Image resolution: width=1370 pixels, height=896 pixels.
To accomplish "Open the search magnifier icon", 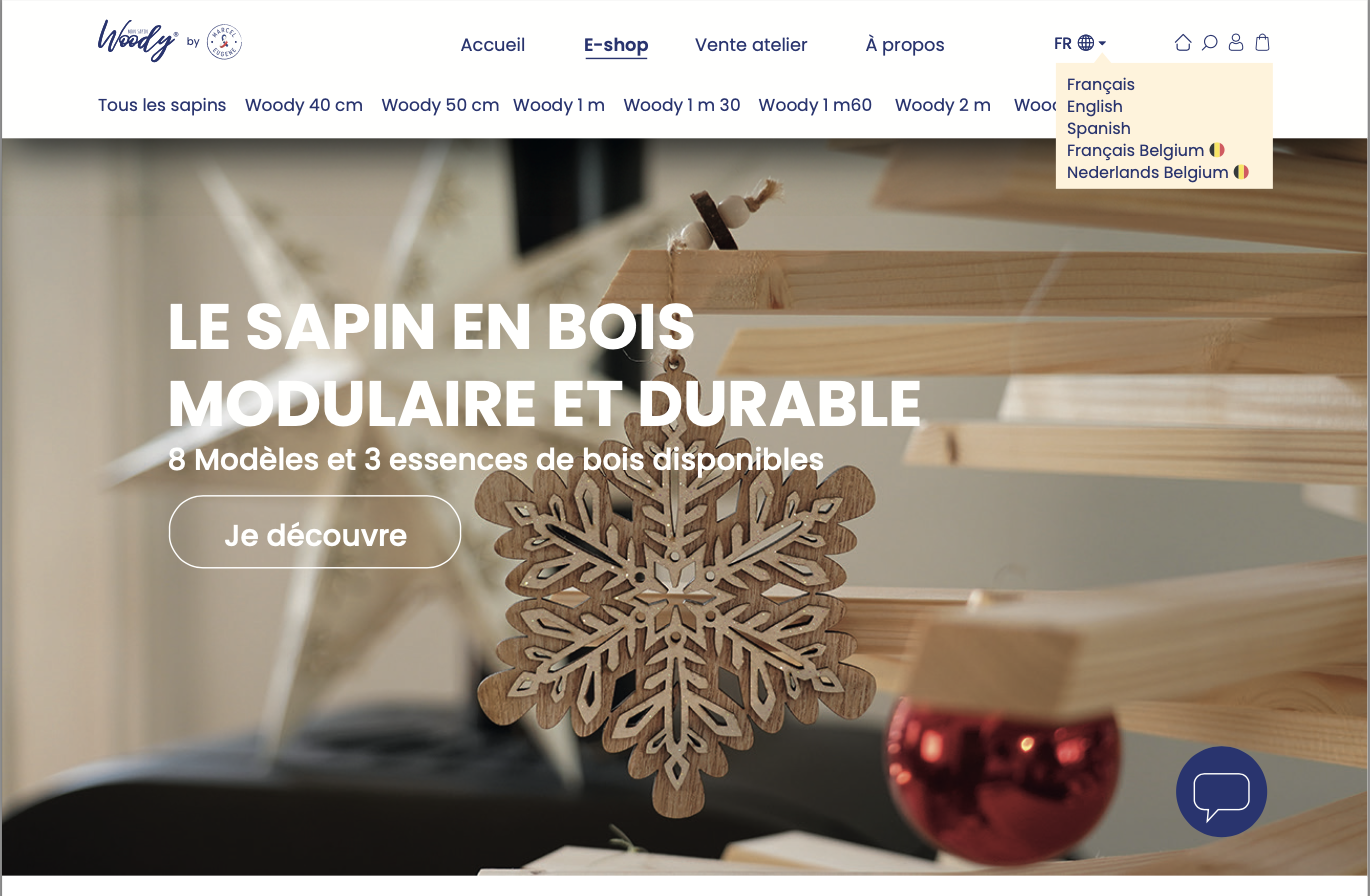I will 1209,43.
